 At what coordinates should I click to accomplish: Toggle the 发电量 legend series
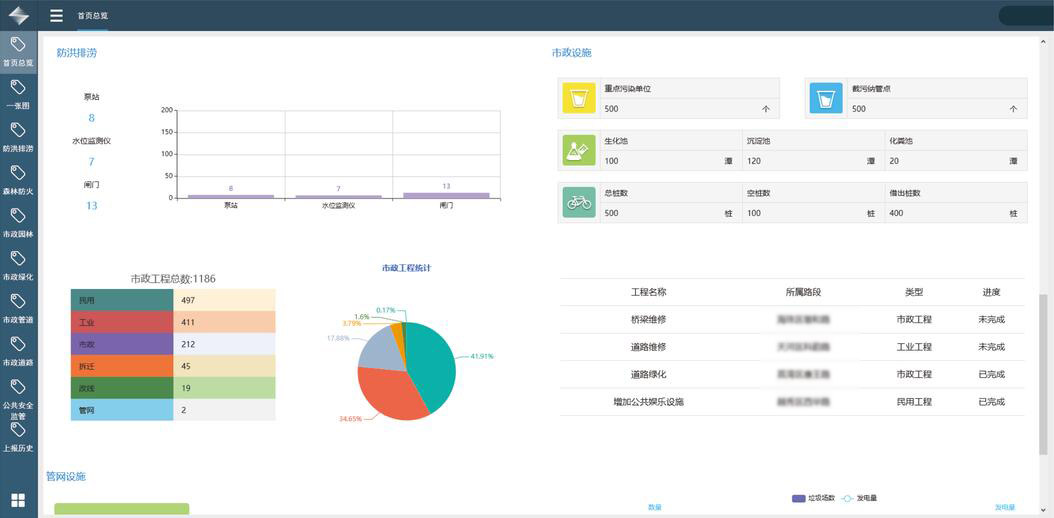(x=859, y=498)
